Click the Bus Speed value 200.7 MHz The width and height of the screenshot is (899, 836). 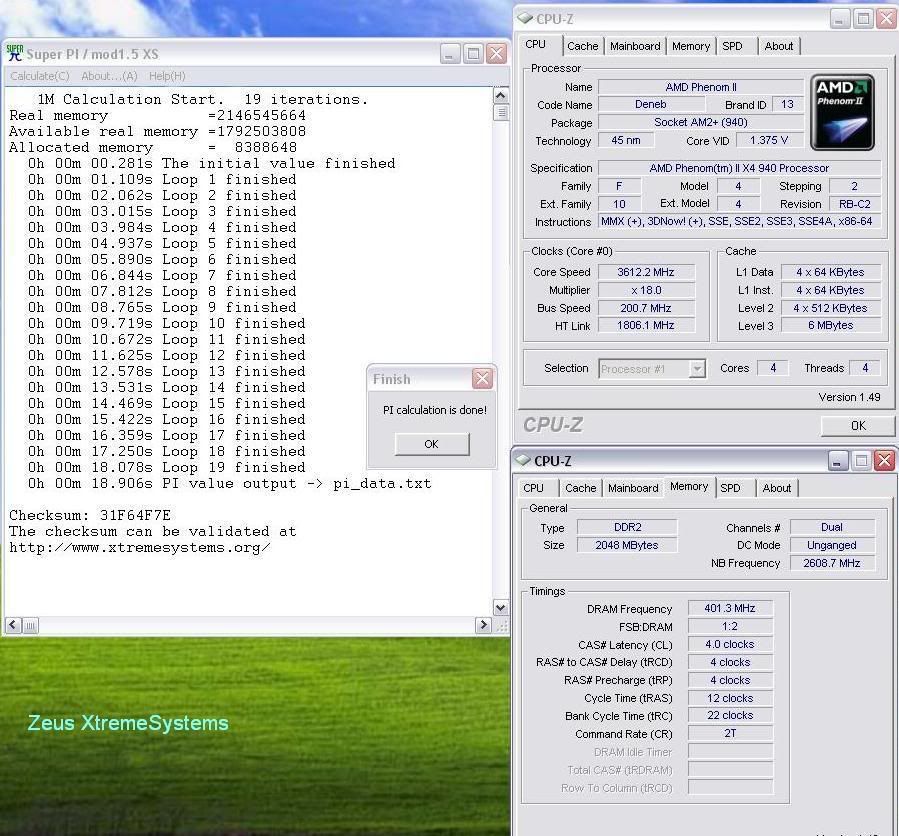[x=646, y=308]
